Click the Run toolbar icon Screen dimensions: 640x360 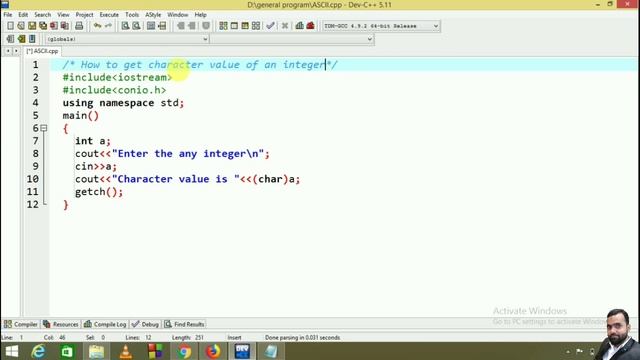[x=234, y=26]
